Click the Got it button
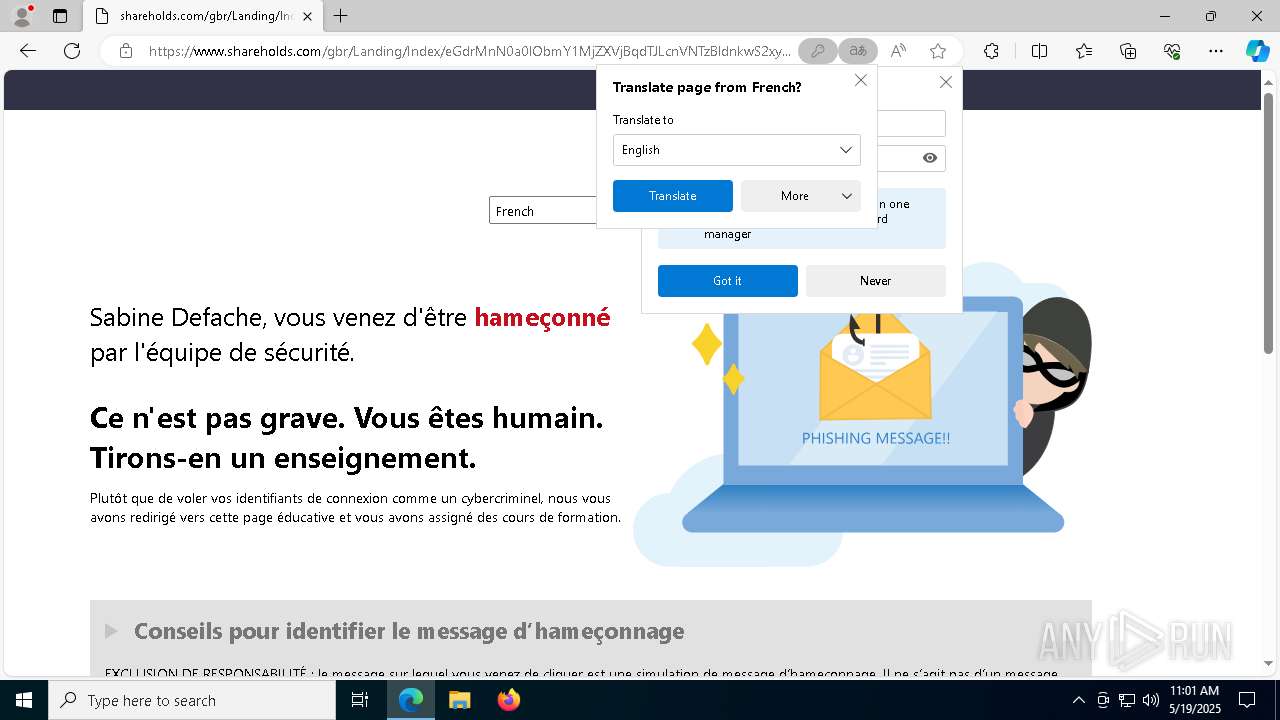Screen dimensions: 1280x720 pyautogui.click(x=727, y=281)
